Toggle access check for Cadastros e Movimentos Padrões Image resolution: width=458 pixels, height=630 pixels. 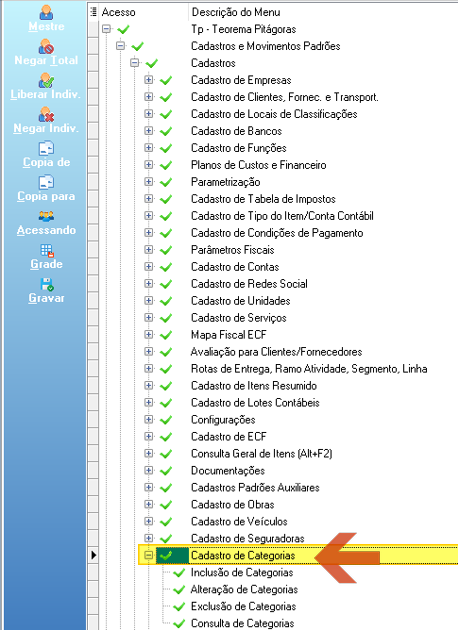[x=137, y=47]
